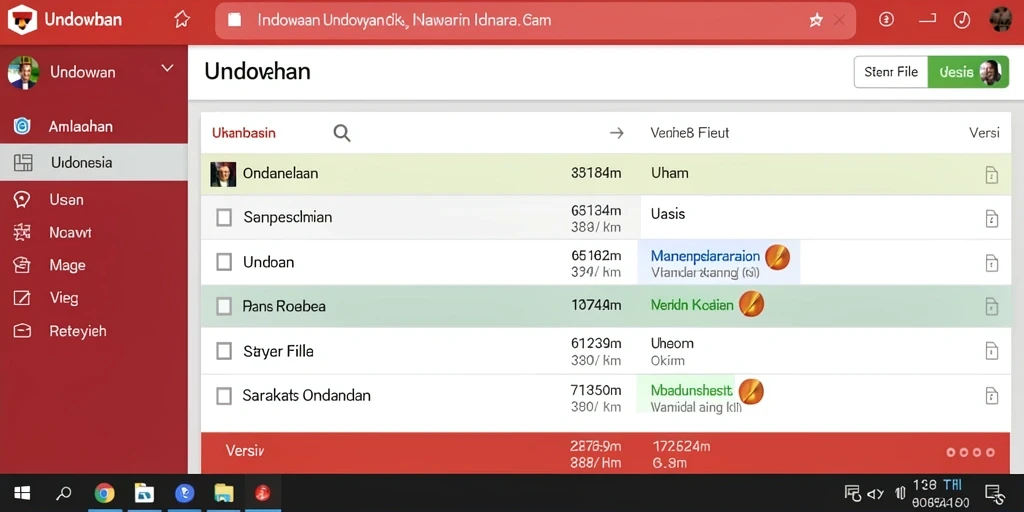Check the Sarakats Ondandan checkbox
Image resolution: width=1024 pixels, height=512 pixels.
point(224,395)
